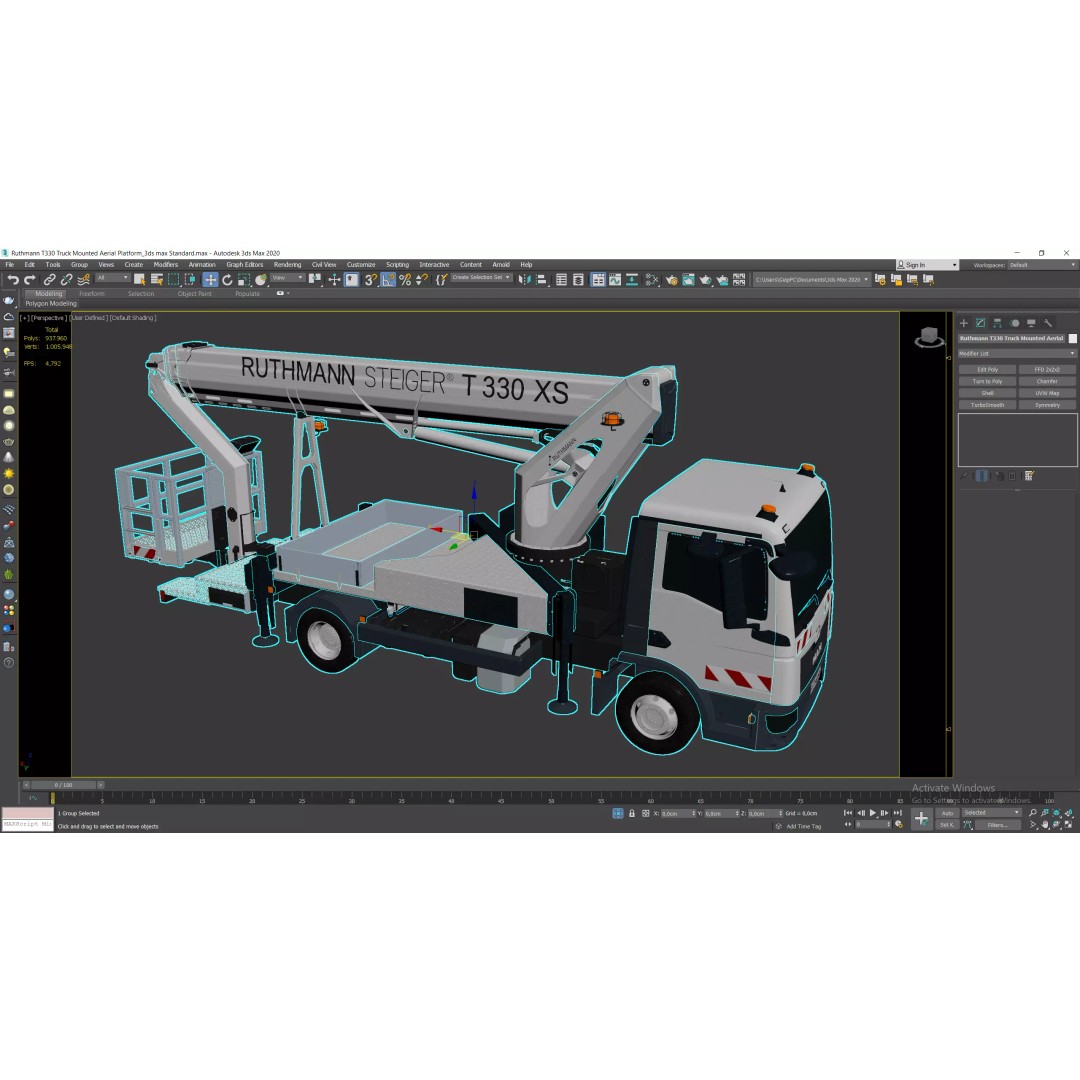Screen dimensions: 1080x1080
Task: Toggle the Angle Snap button
Action: point(388,280)
